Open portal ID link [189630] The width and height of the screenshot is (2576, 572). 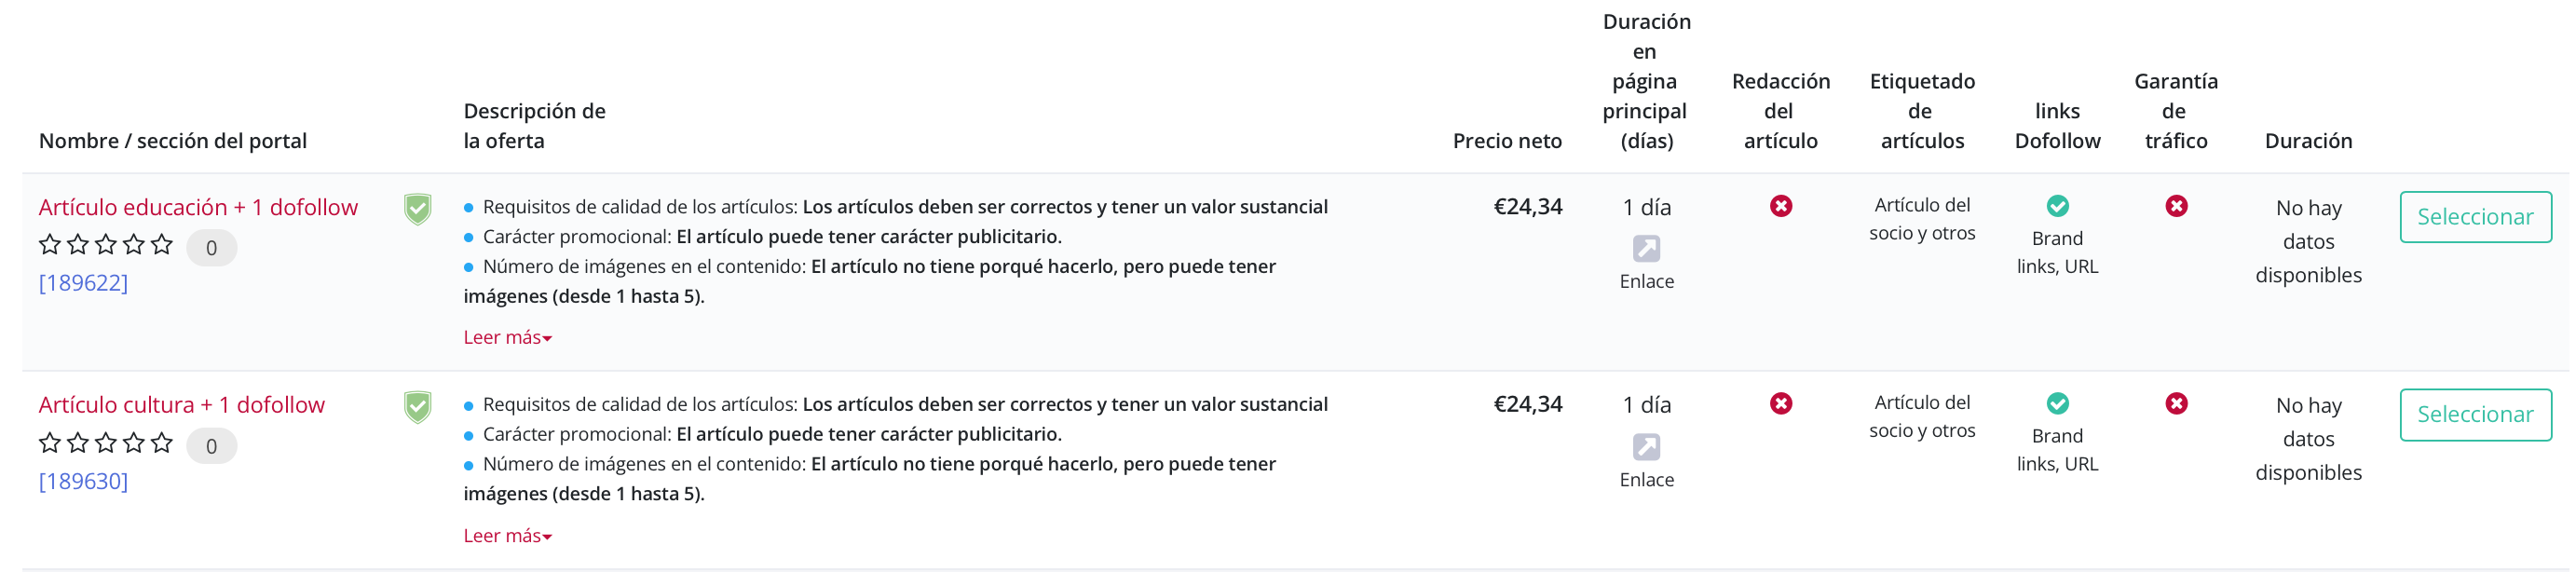coord(83,481)
